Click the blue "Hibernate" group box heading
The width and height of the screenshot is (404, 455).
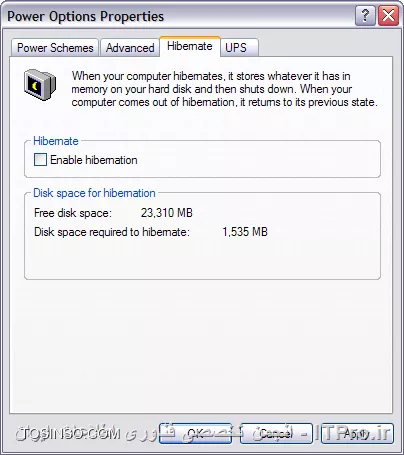point(56,141)
